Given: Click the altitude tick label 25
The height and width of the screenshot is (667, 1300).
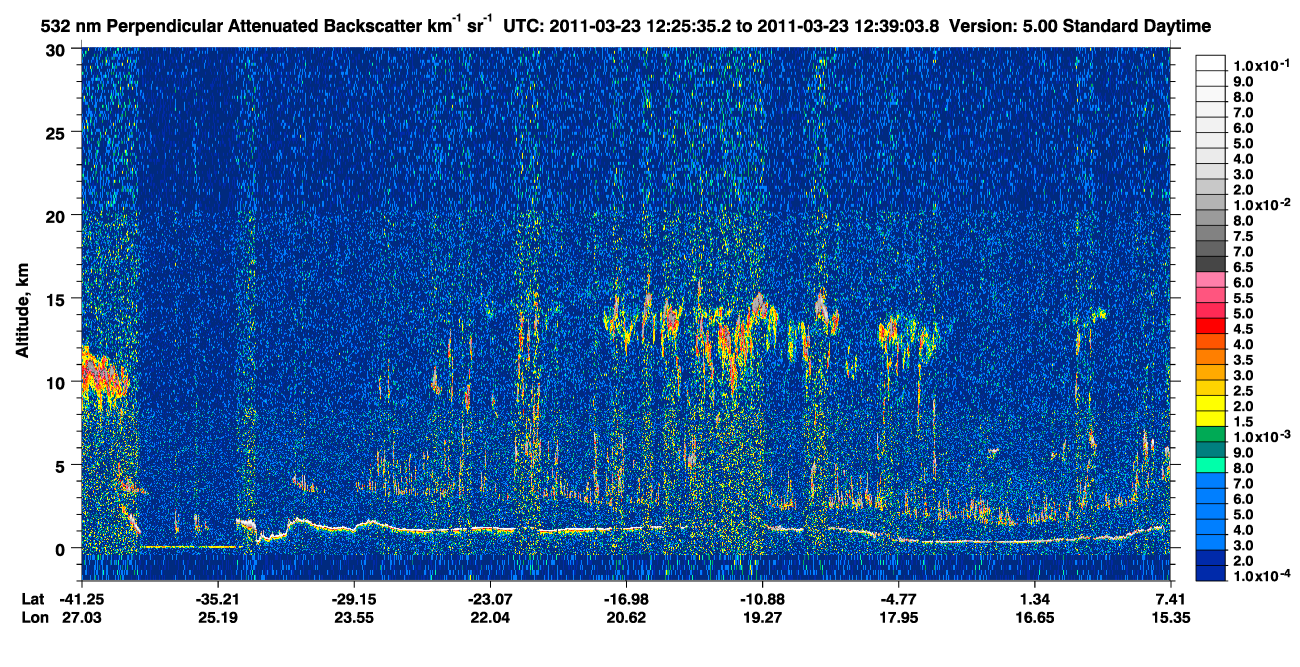Looking at the screenshot, I should coord(55,132).
